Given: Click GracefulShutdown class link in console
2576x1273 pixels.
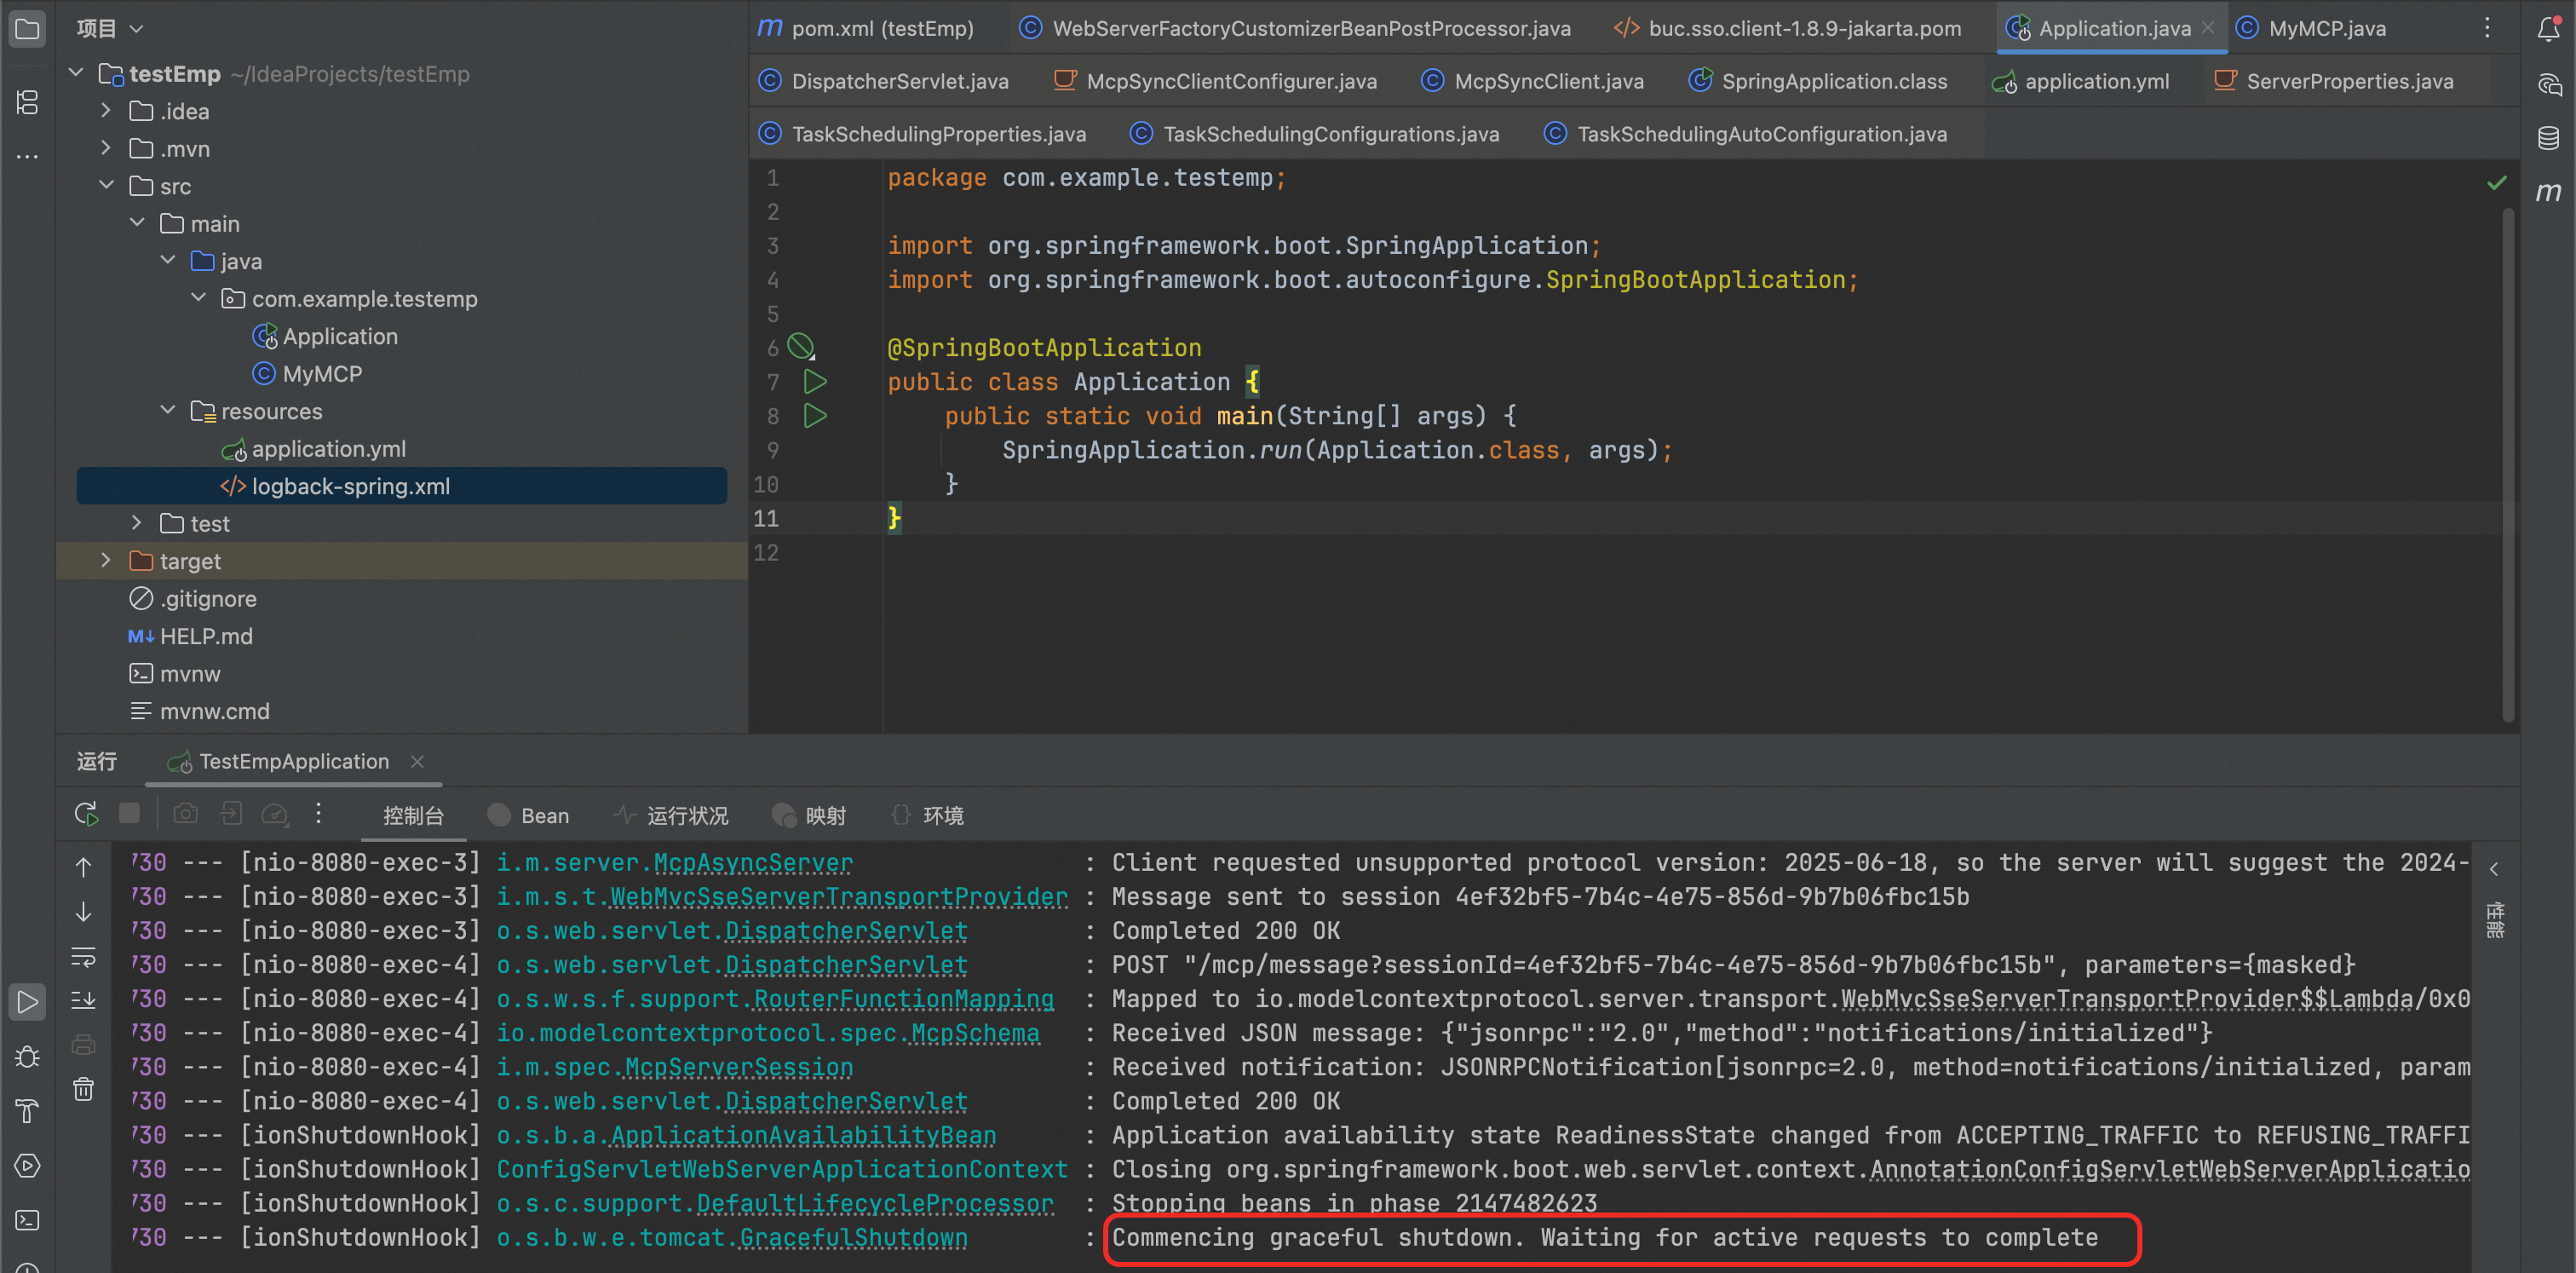Looking at the screenshot, I should tap(853, 1238).
